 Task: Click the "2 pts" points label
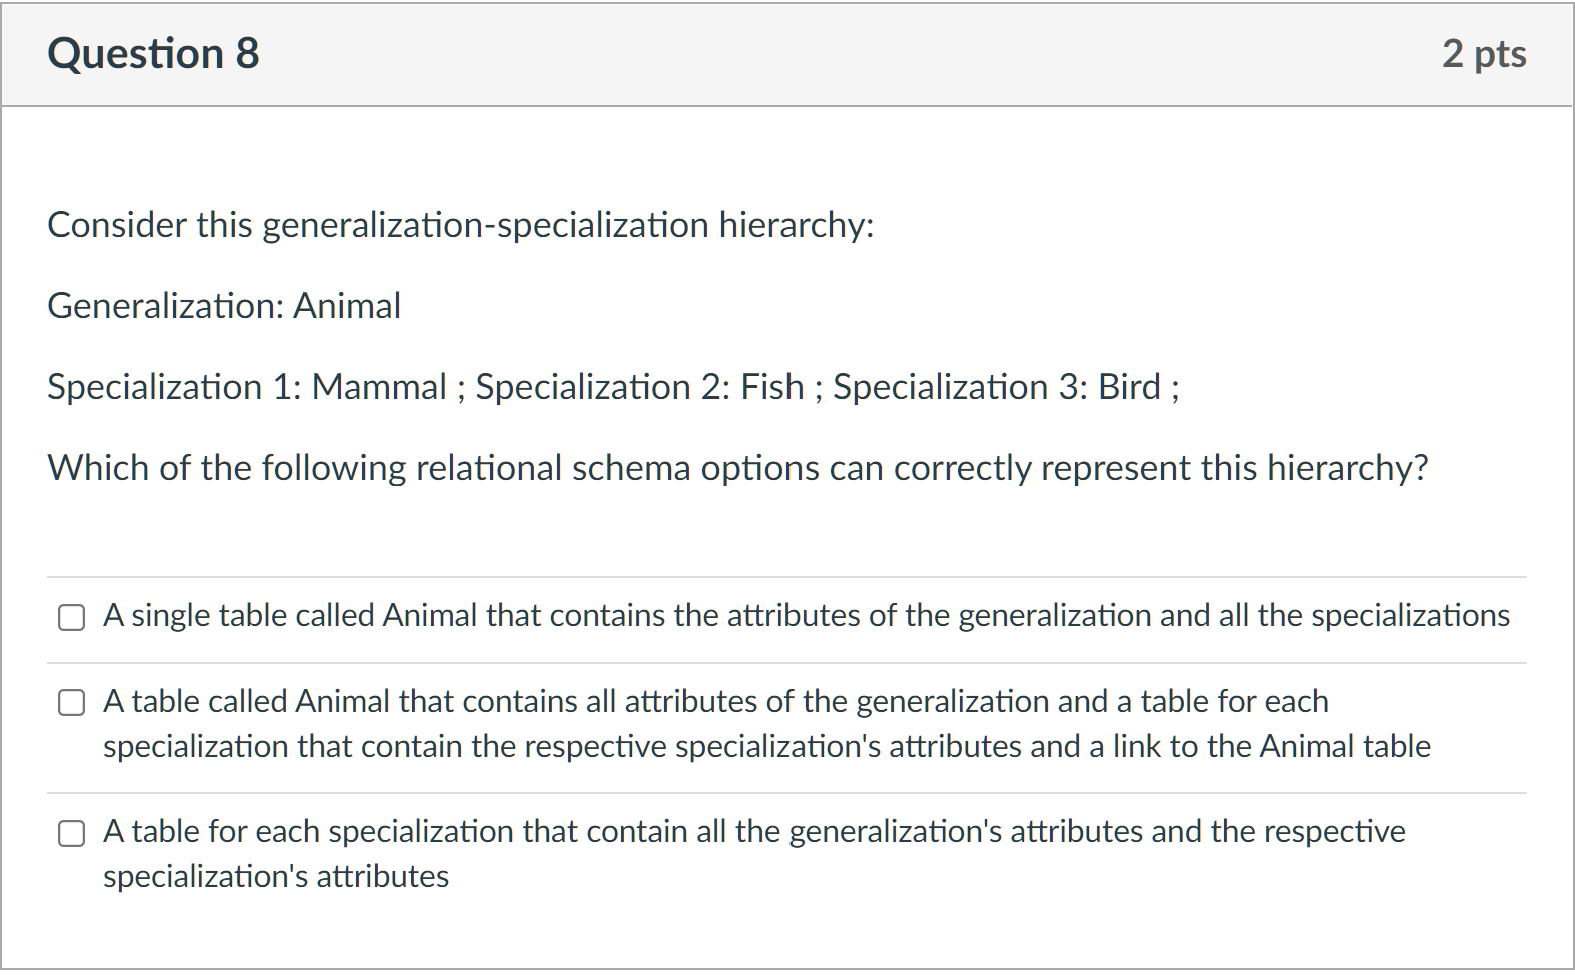1483,53
